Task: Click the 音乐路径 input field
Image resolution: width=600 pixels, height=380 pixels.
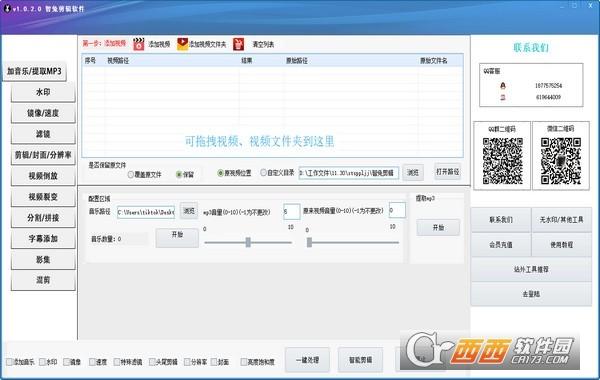Action: click(x=146, y=212)
